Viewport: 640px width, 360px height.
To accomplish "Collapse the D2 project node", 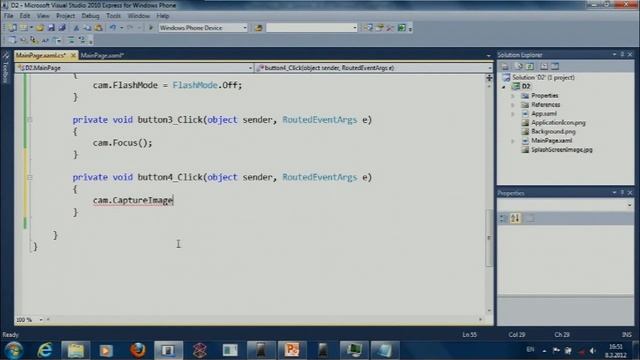I will click(x=504, y=87).
